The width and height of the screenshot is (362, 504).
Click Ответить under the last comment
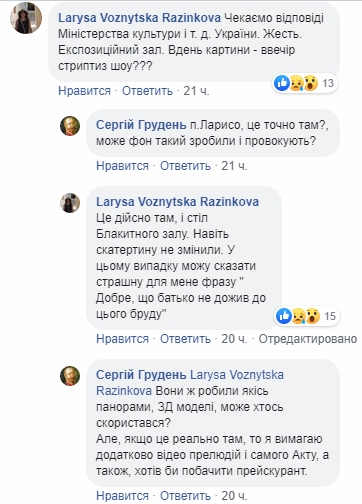[185, 496]
